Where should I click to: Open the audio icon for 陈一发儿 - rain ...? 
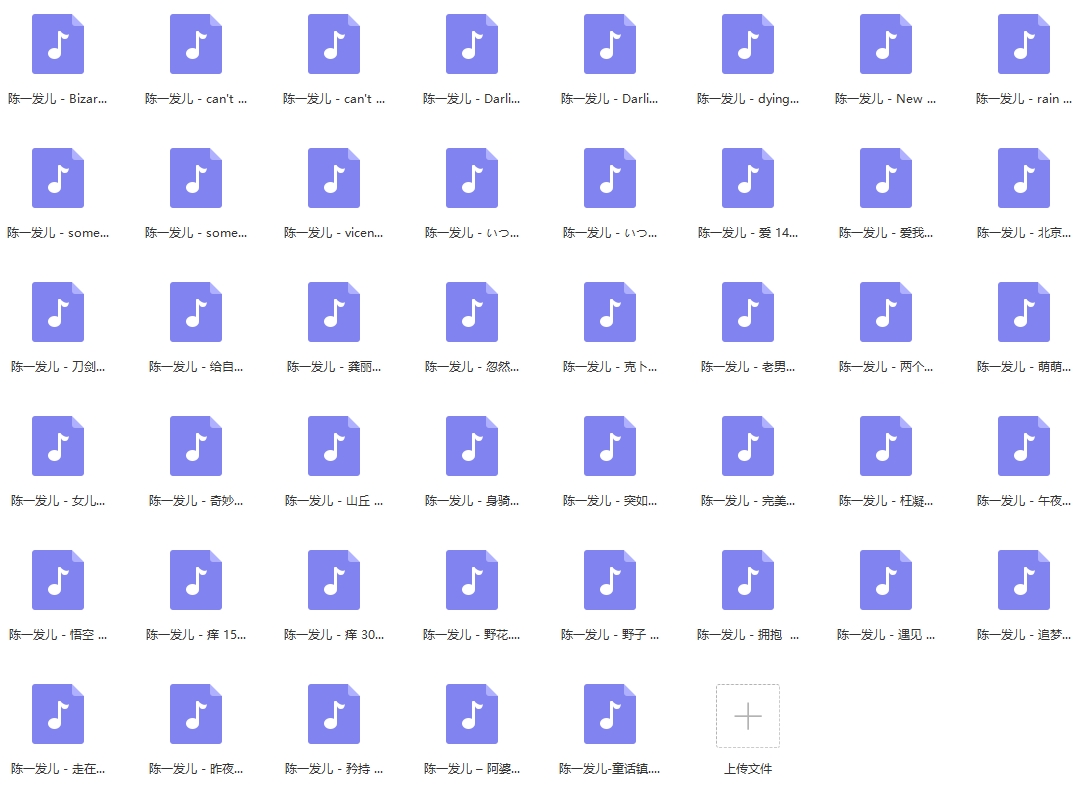coord(1024,45)
